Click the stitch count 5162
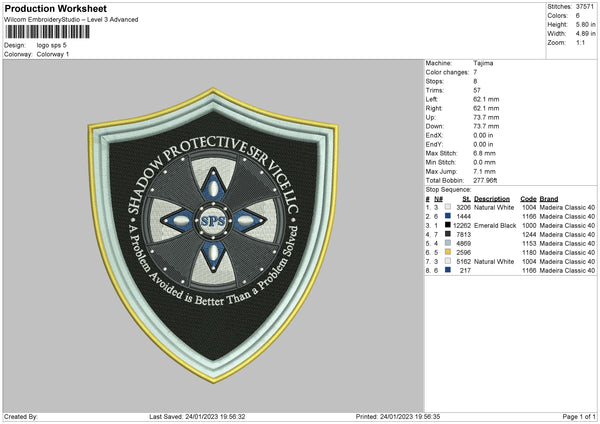The width and height of the screenshot is (600, 424). point(463,261)
